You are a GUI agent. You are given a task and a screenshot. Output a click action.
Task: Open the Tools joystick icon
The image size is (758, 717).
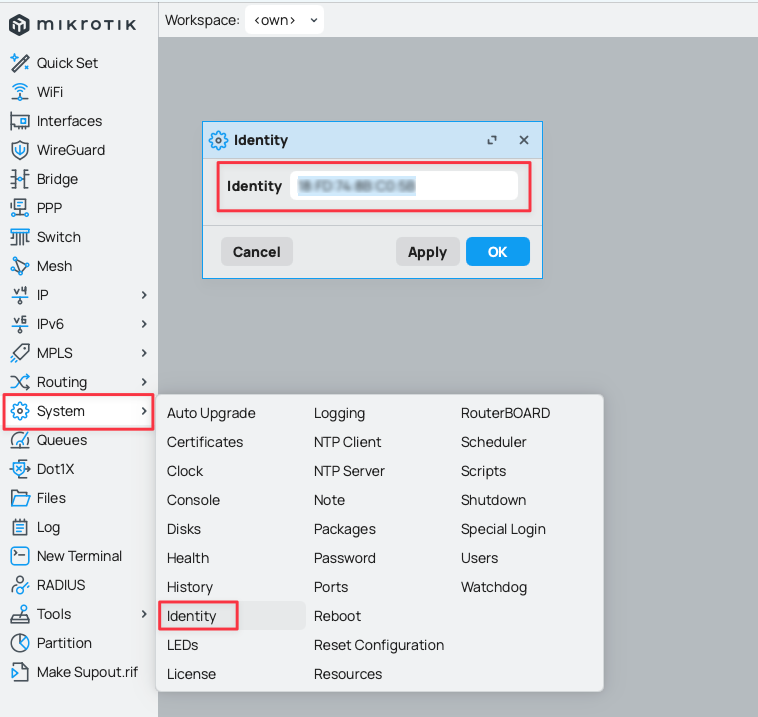click(x=20, y=614)
